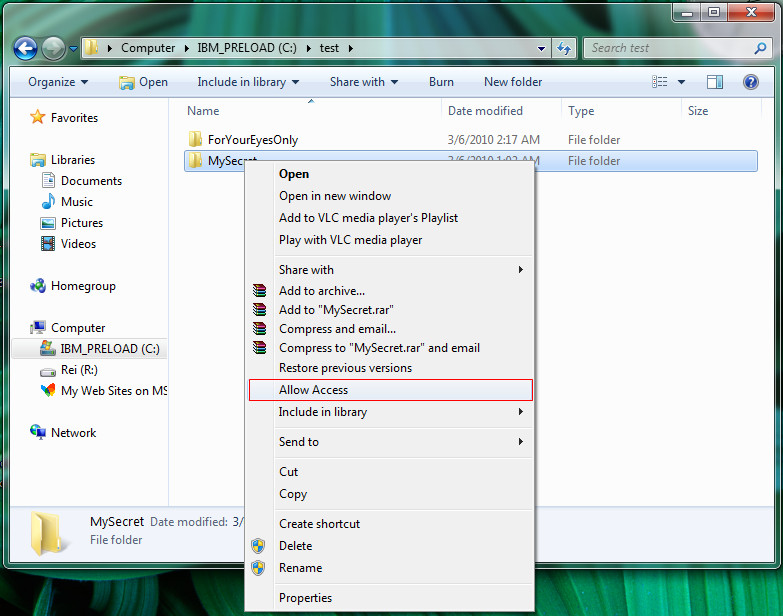Select the ForYourEyesOnly folder
783x616 pixels.
coord(253,140)
